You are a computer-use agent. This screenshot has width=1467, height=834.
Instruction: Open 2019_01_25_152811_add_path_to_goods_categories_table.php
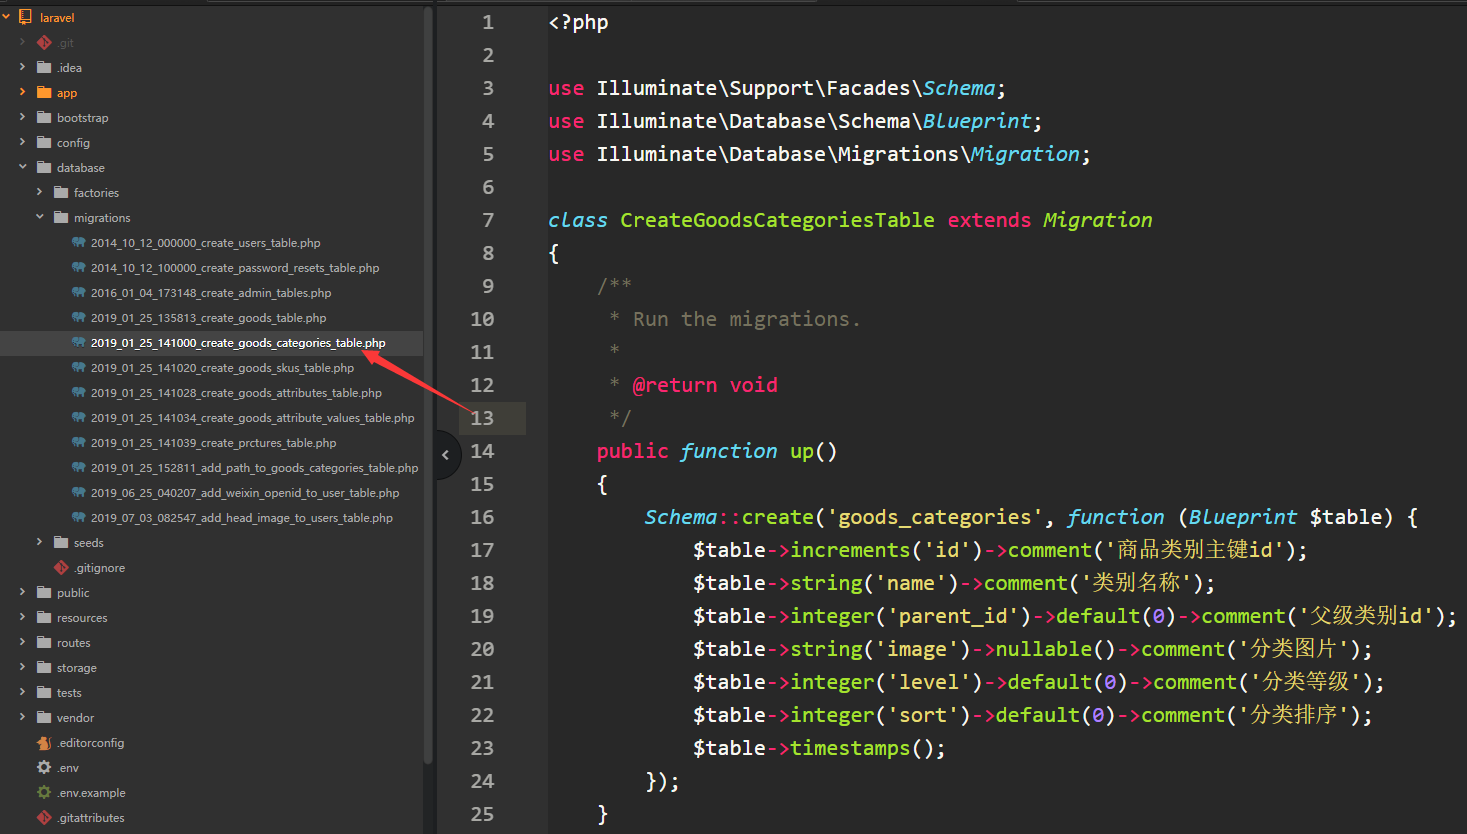[x=254, y=468]
